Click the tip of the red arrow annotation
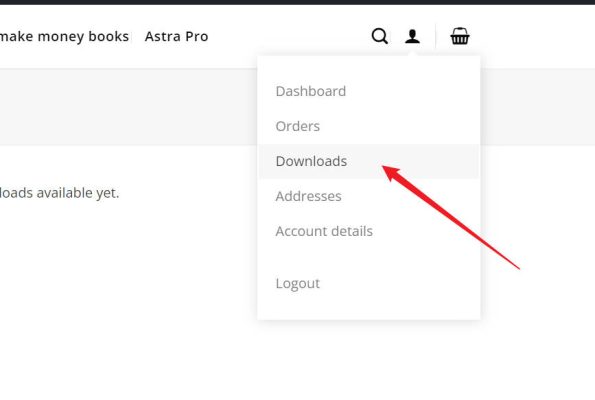 (383, 167)
